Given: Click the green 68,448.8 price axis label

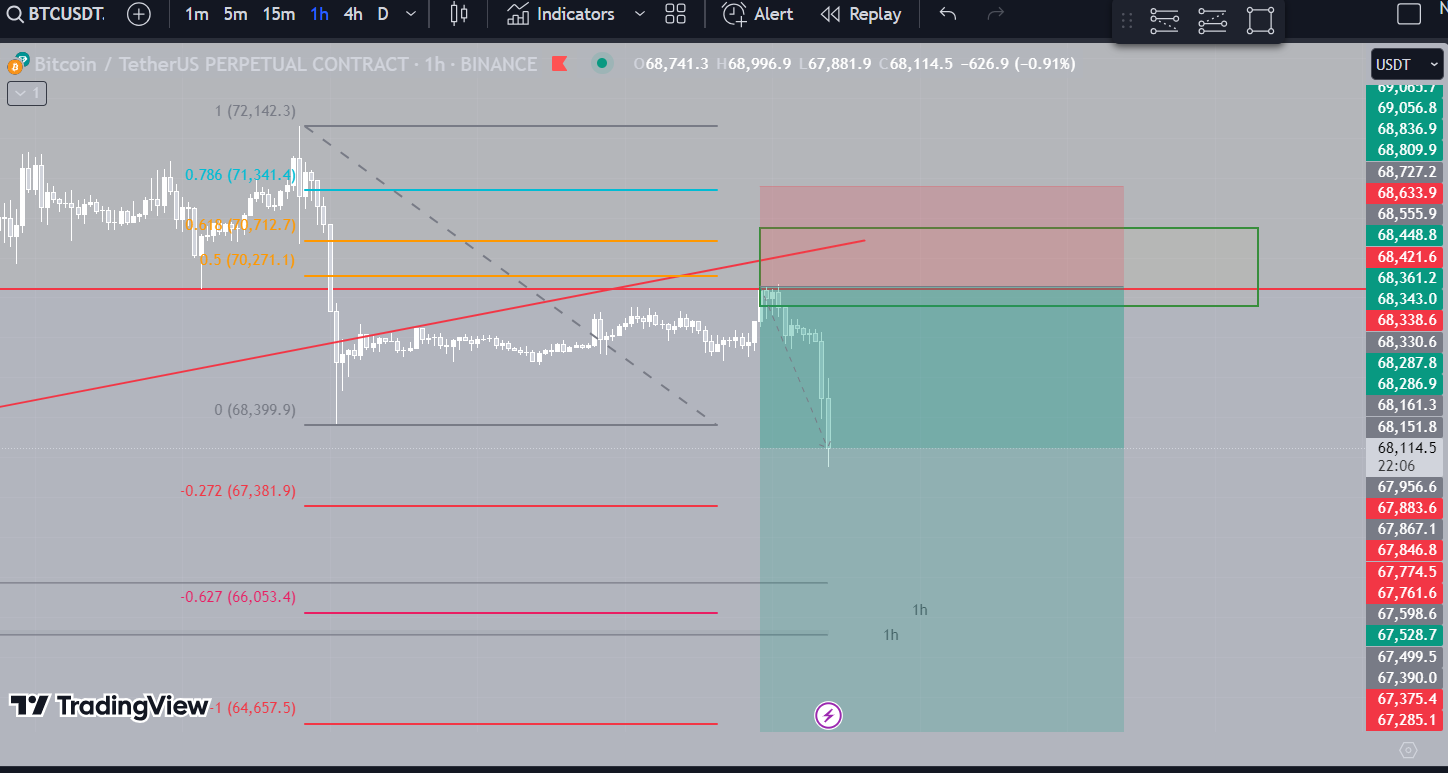Looking at the screenshot, I should tap(1406, 235).
